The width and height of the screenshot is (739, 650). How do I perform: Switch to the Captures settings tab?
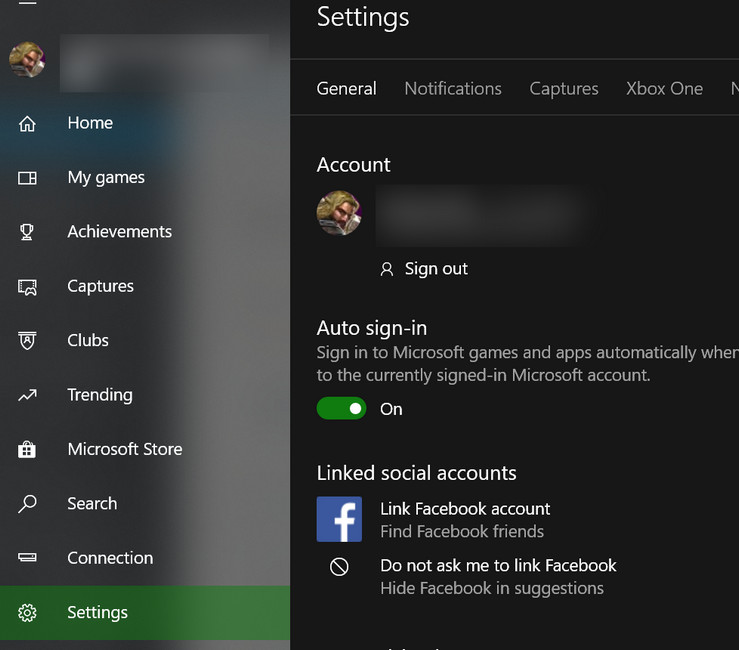(x=564, y=89)
